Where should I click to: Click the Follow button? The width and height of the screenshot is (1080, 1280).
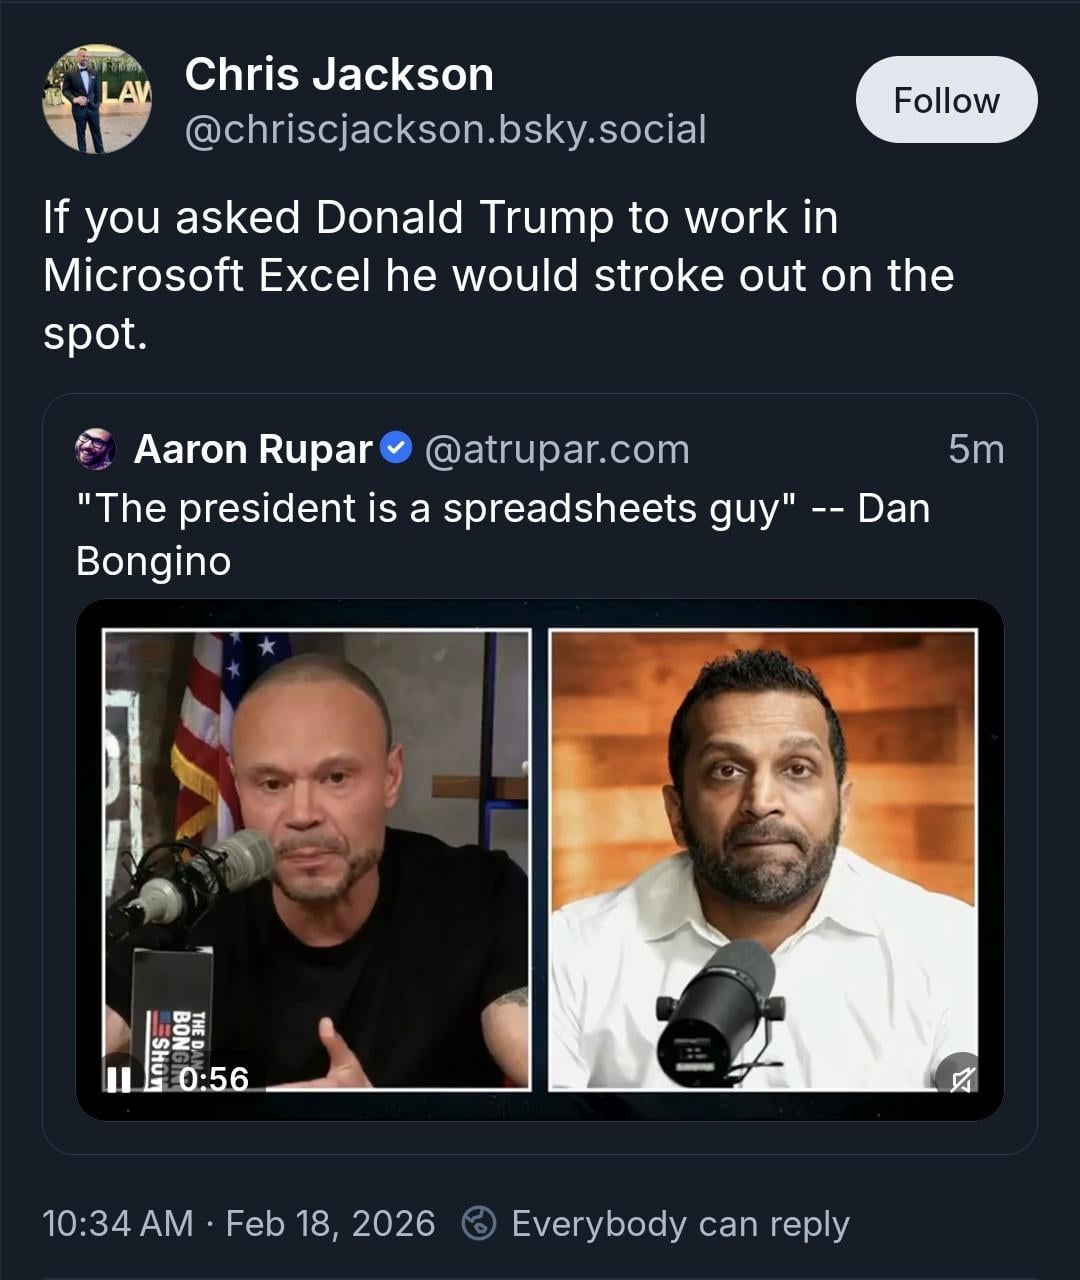[x=946, y=100]
